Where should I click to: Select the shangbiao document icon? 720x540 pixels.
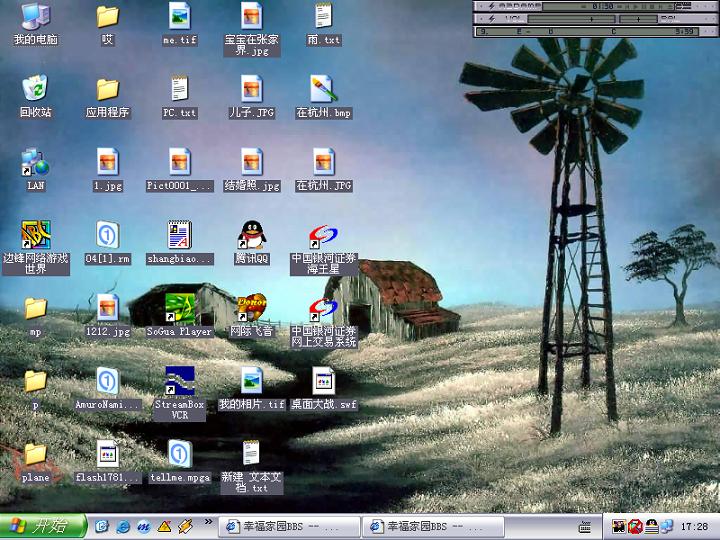180,243
